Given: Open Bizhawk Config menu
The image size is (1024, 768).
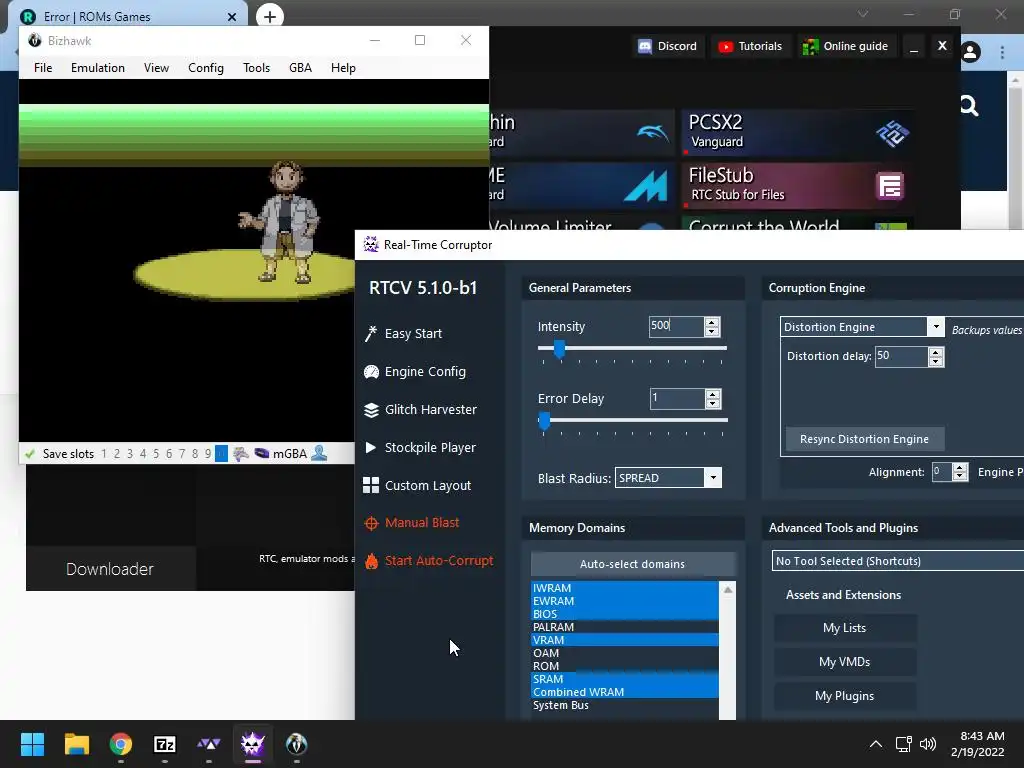Looking at the screenshot, I should click(x=206, y=68).
